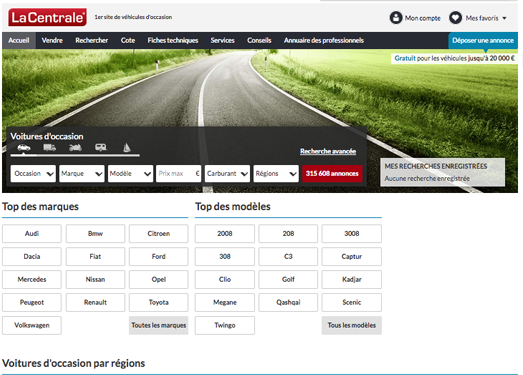The image size is (523, 375).
Task: Open the Cote menu item
Action: pos(128,40)
